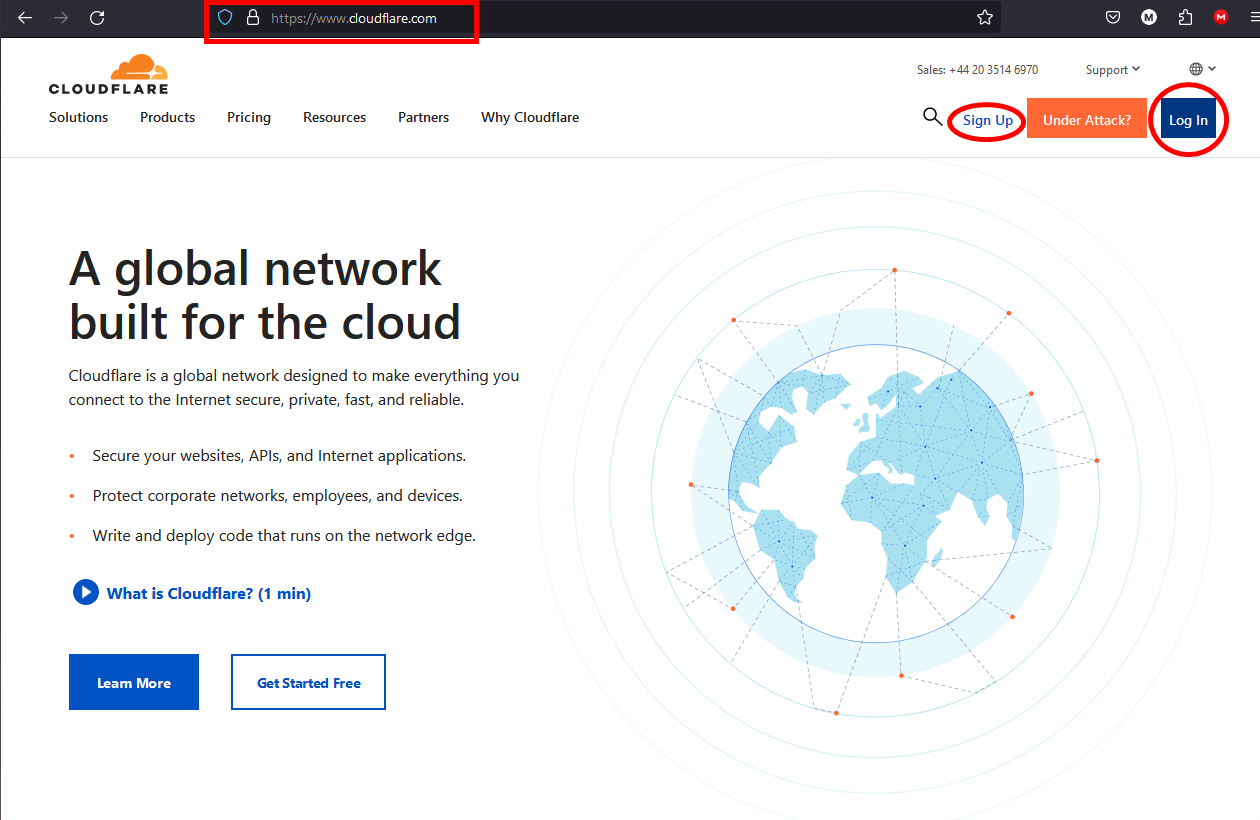This screenshot has height=820, width=1260.
Task: Click the Sign Up link
Action: pyautogui.click(x=988, y=121)
